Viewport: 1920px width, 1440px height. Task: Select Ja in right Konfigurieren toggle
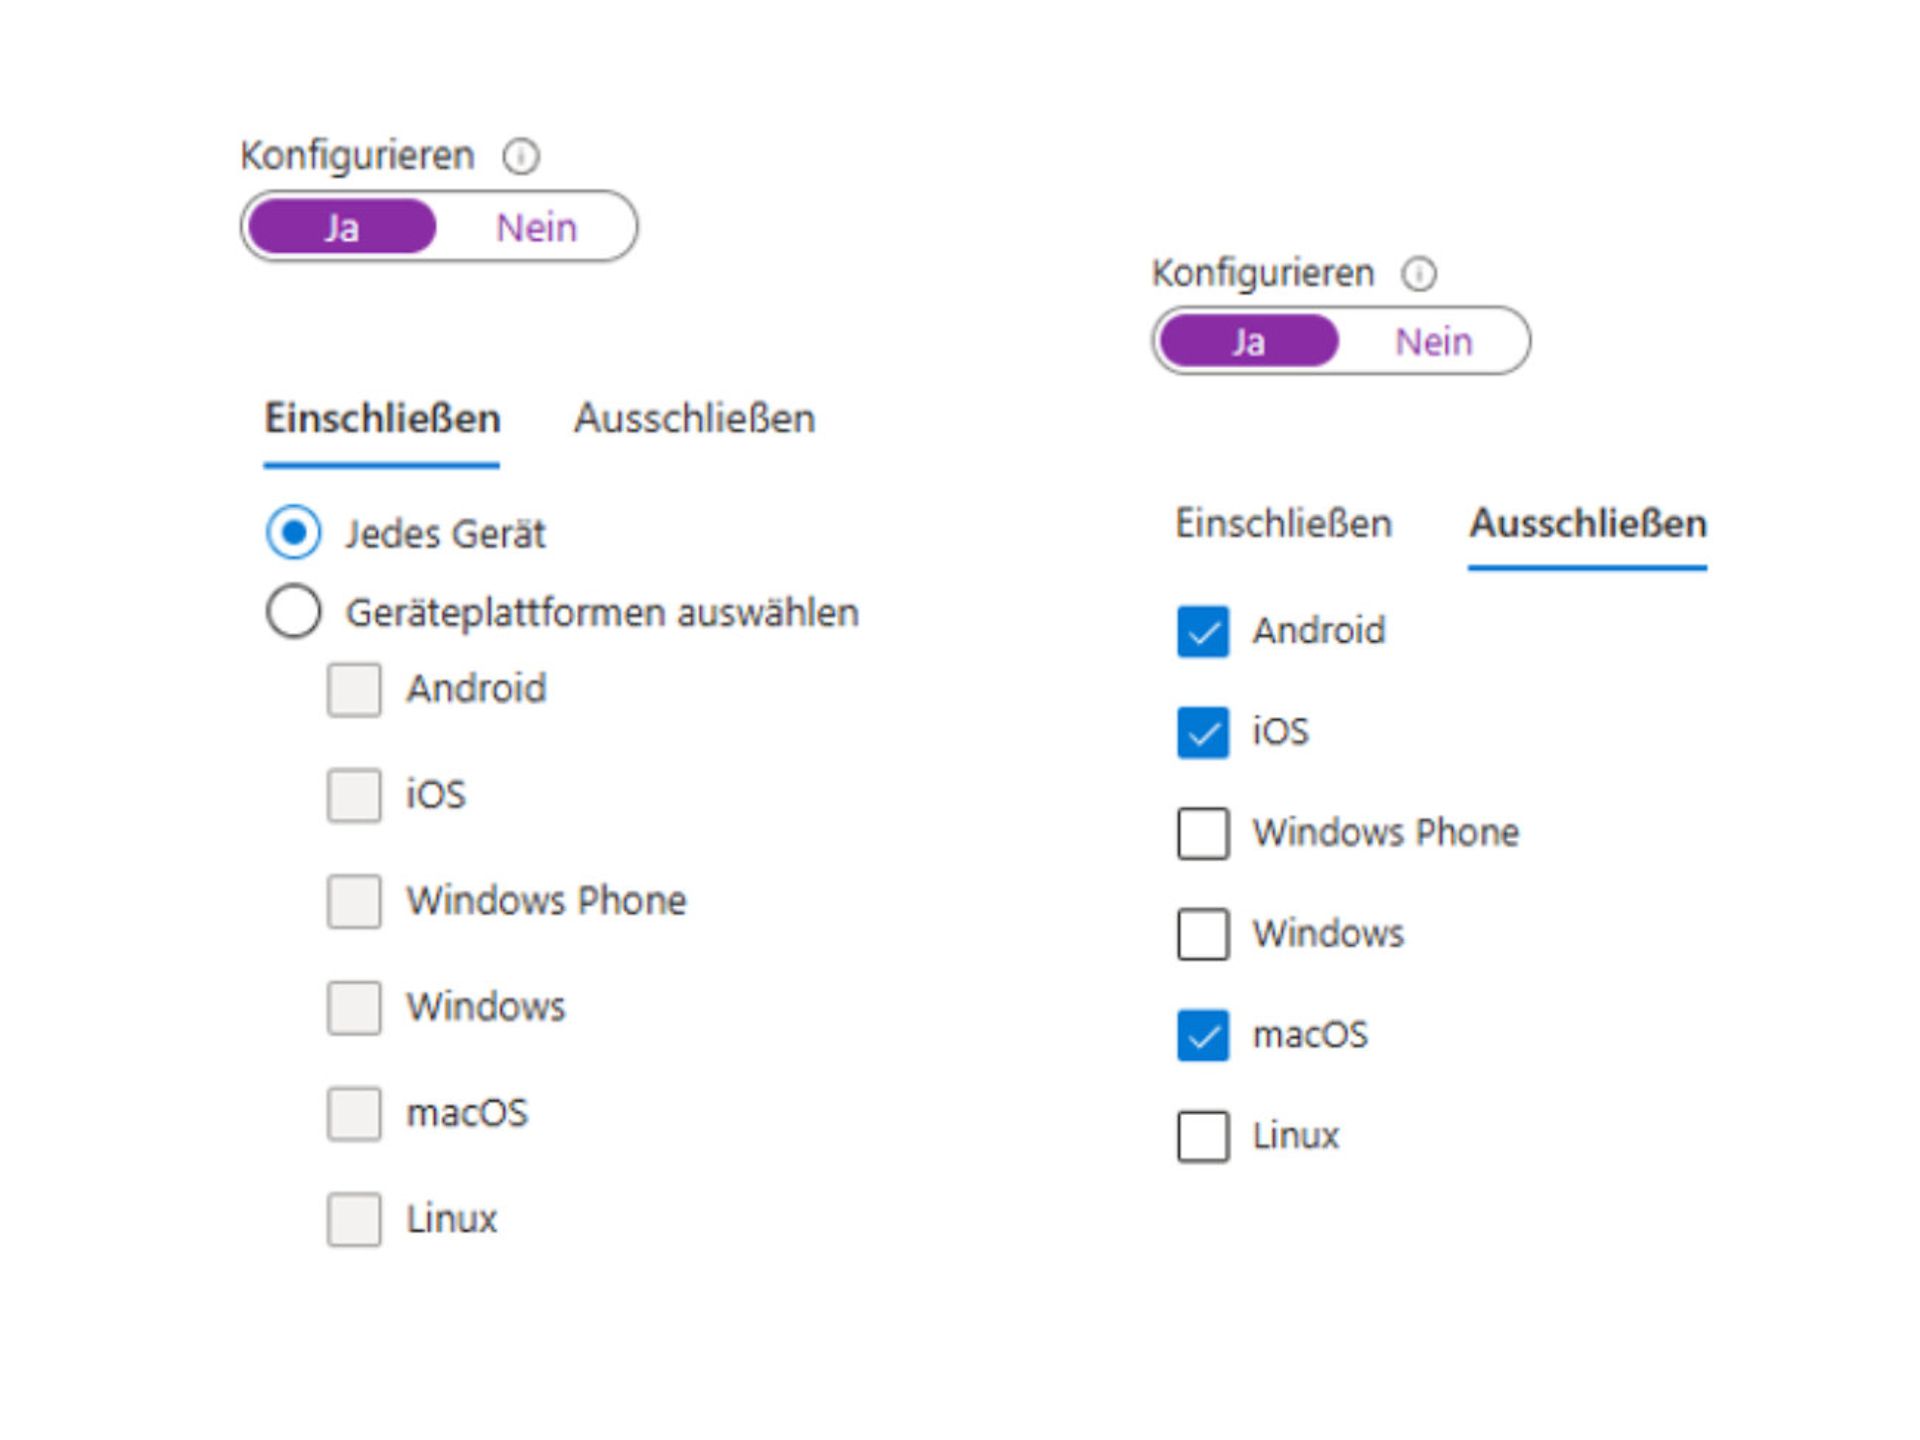point(1248,342)
